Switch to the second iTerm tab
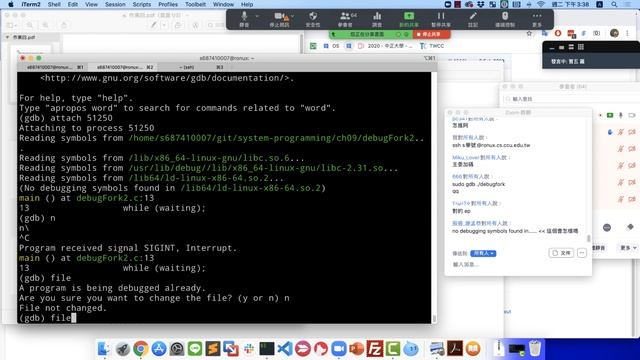The height and width of the screenshot is (360, 640). click(x=122, y=67)
